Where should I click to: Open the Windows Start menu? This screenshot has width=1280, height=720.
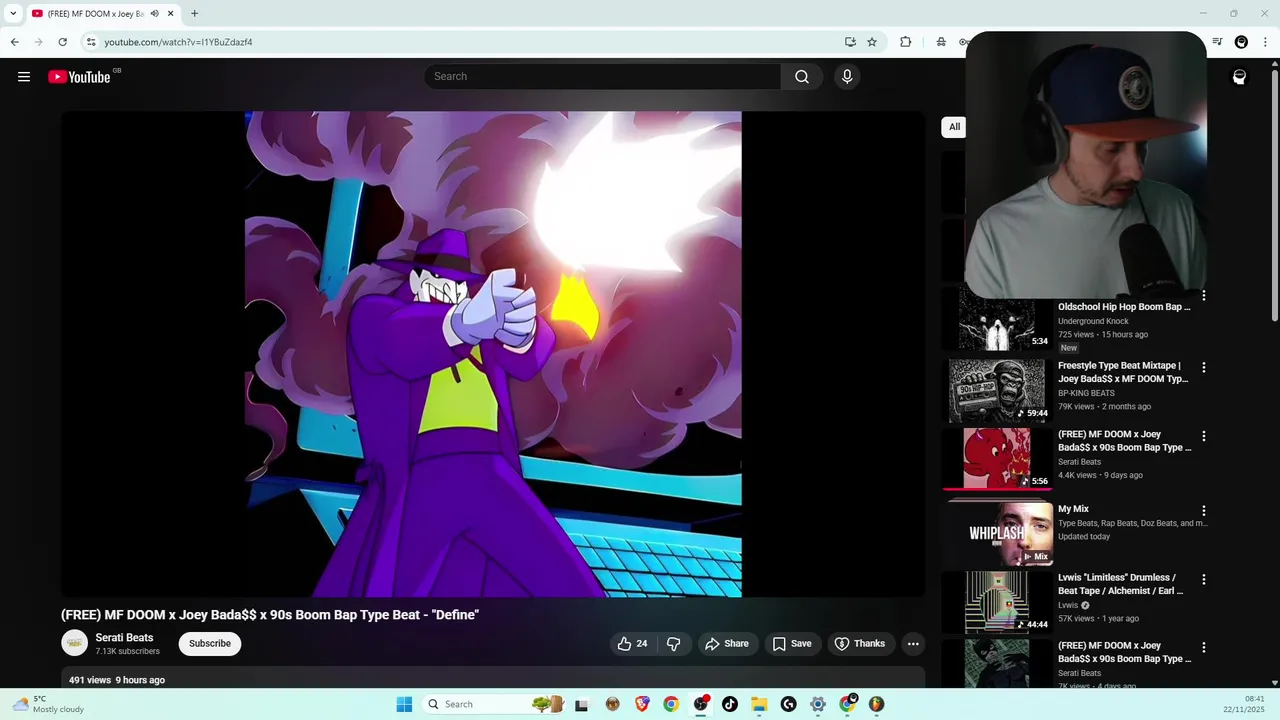pos(404,704)
